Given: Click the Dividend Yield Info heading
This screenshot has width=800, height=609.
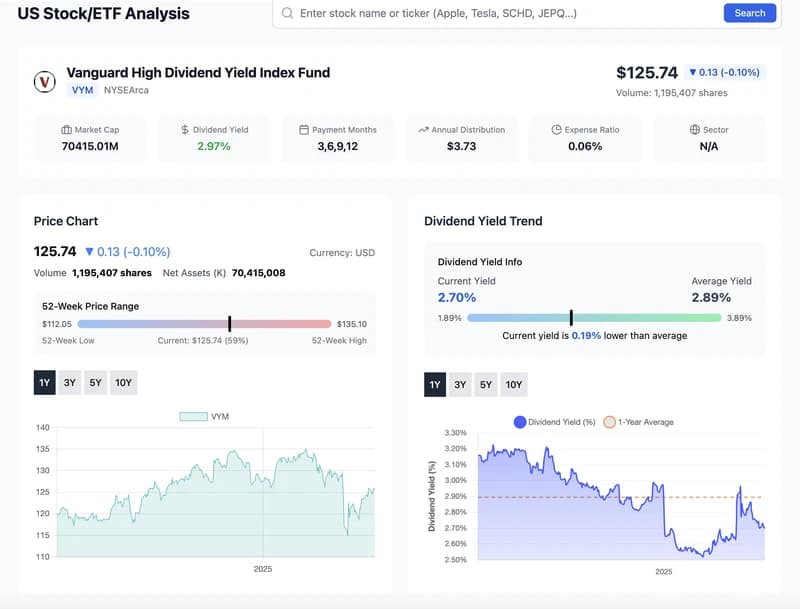Looking at the screenshot, I should pyautogui.click(x=480, y=262).
